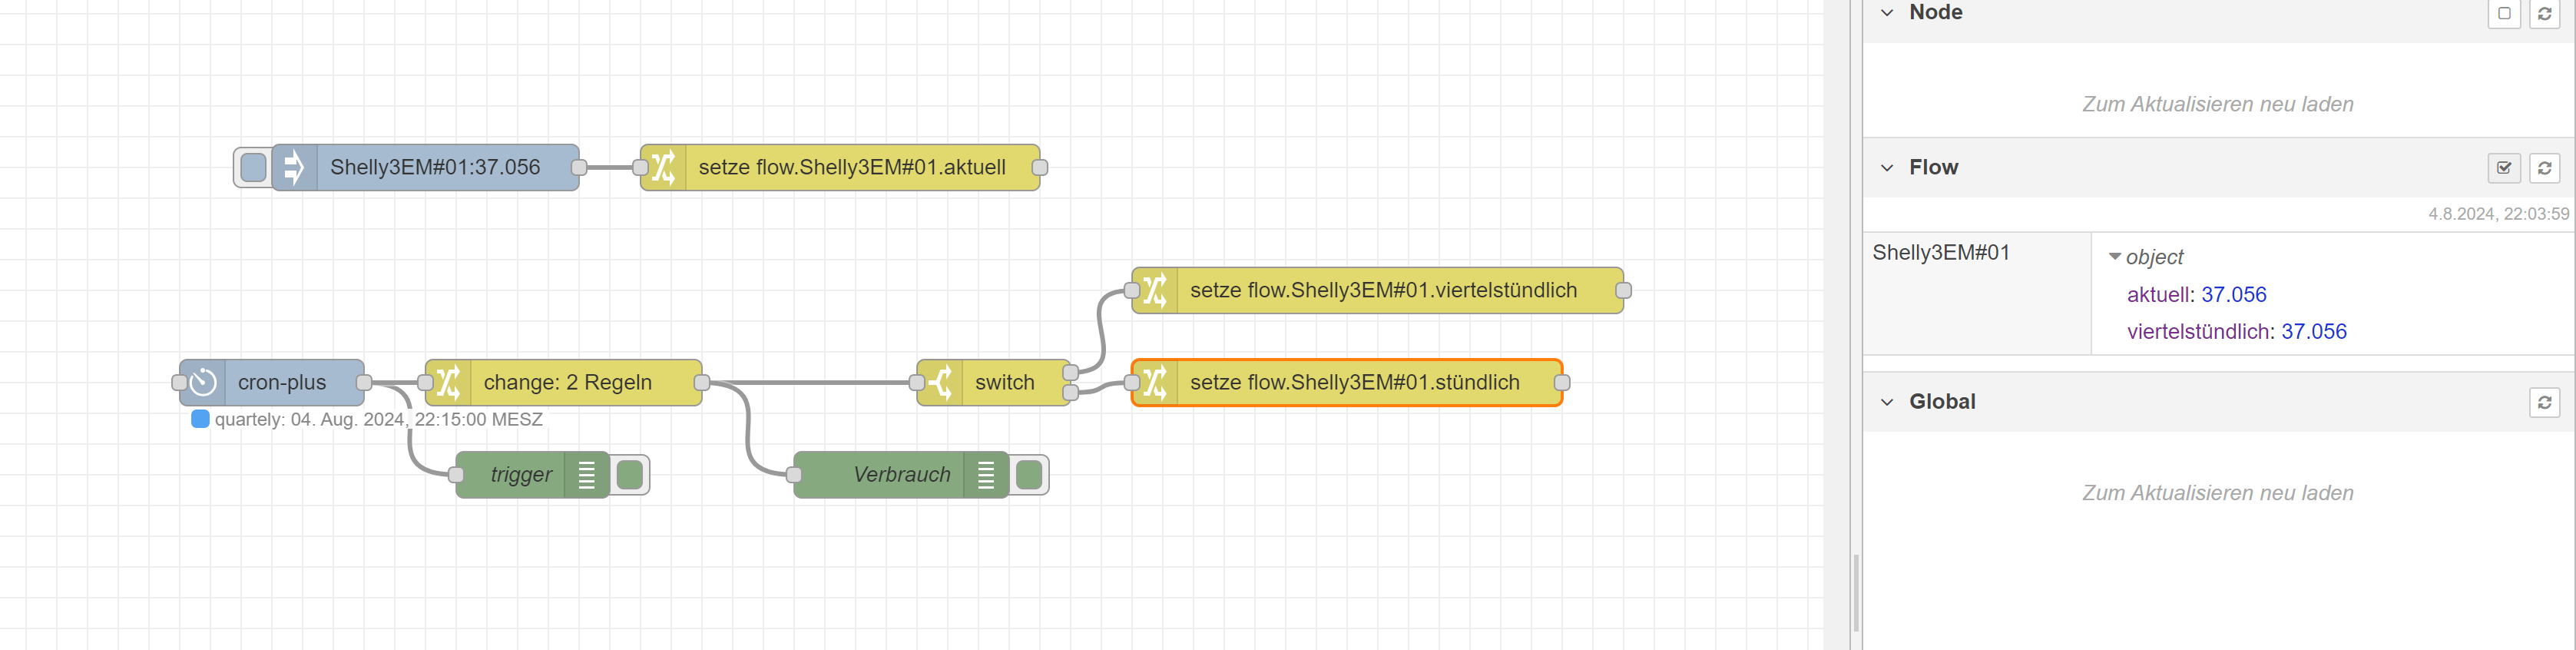Screen dimensions: 2576x650
Task: Select the trigger debug node label
Action: coord(521,475)
